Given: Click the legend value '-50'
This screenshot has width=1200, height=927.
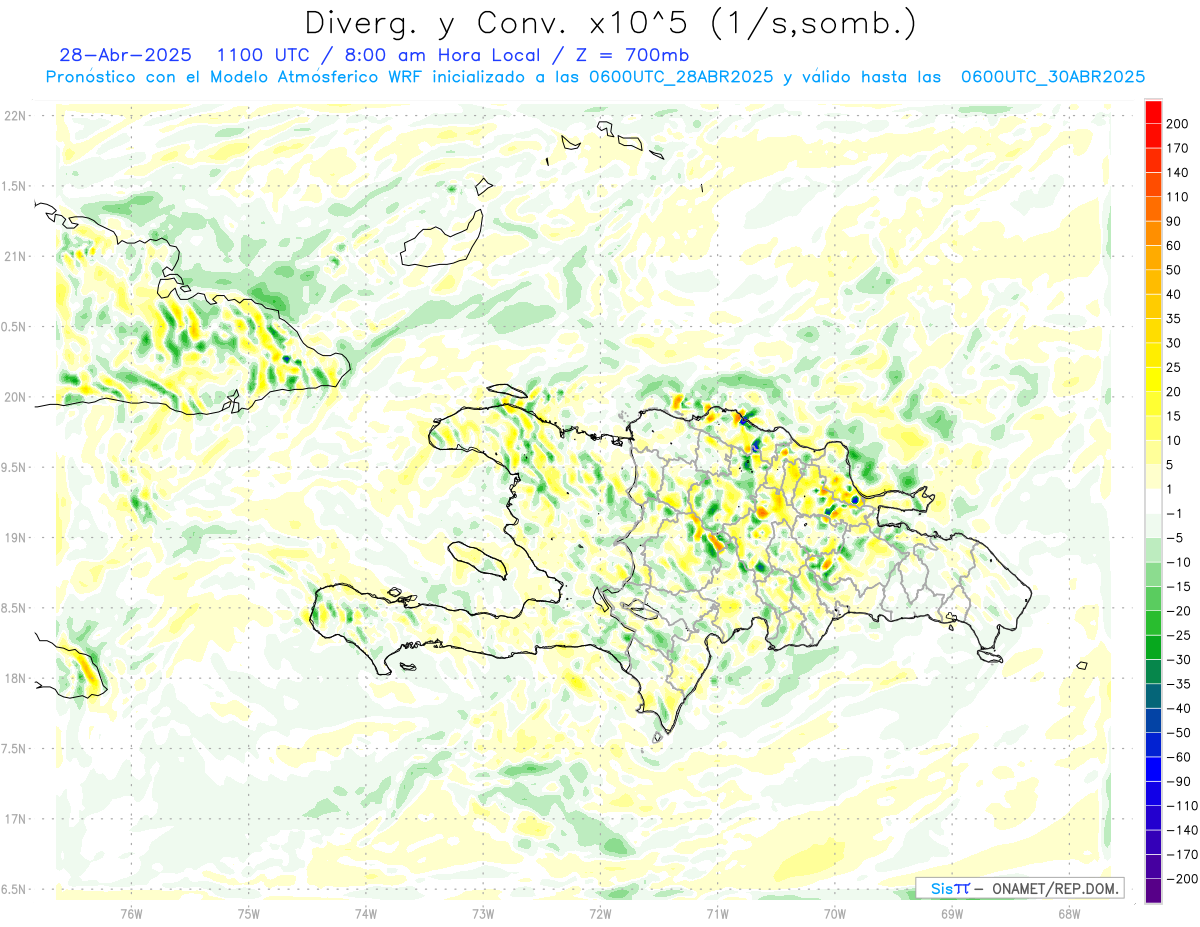Looking at the screenshot, I should click(1177, 733).
